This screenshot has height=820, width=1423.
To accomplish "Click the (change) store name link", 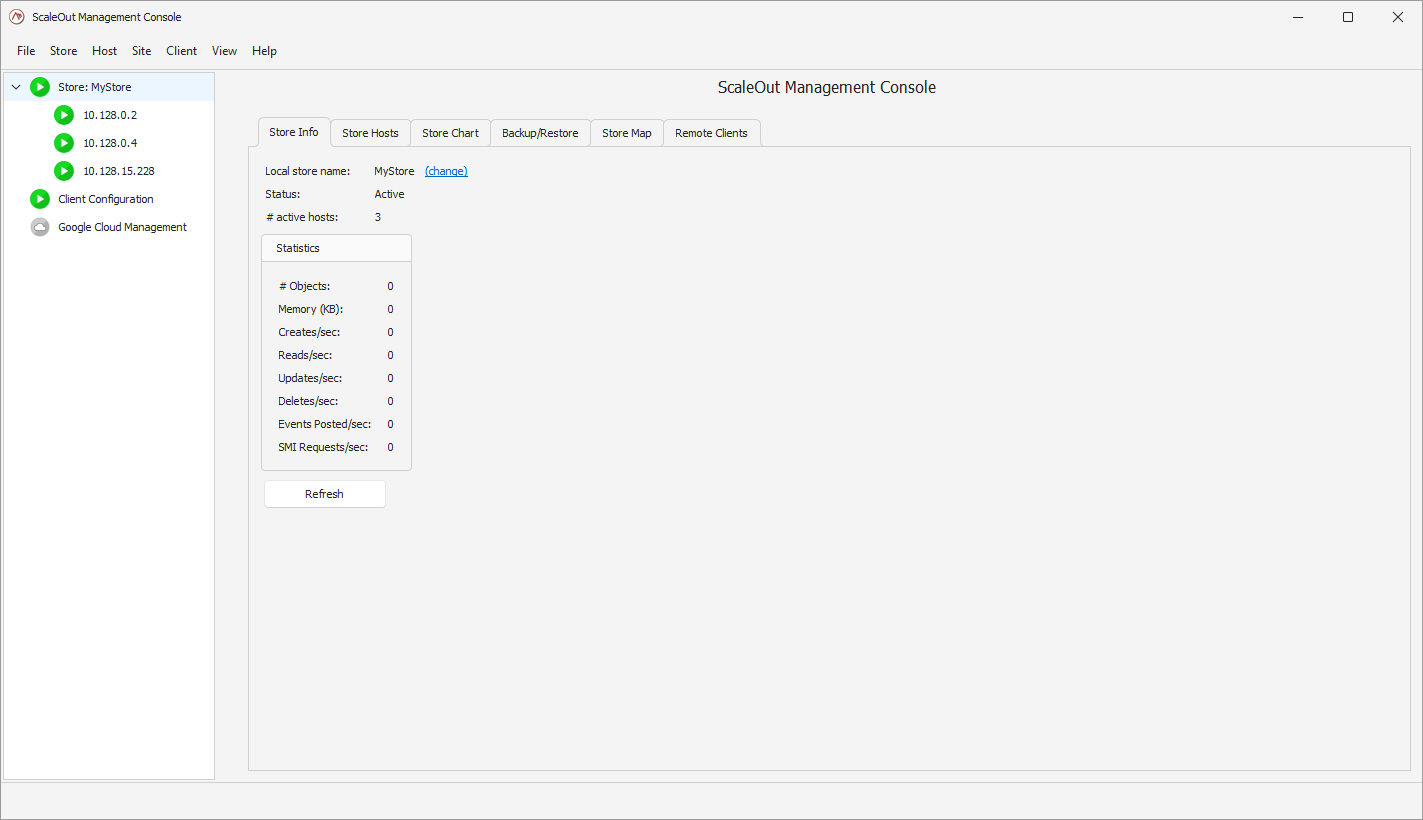I will pyautogui.click(x=446, y=171).
